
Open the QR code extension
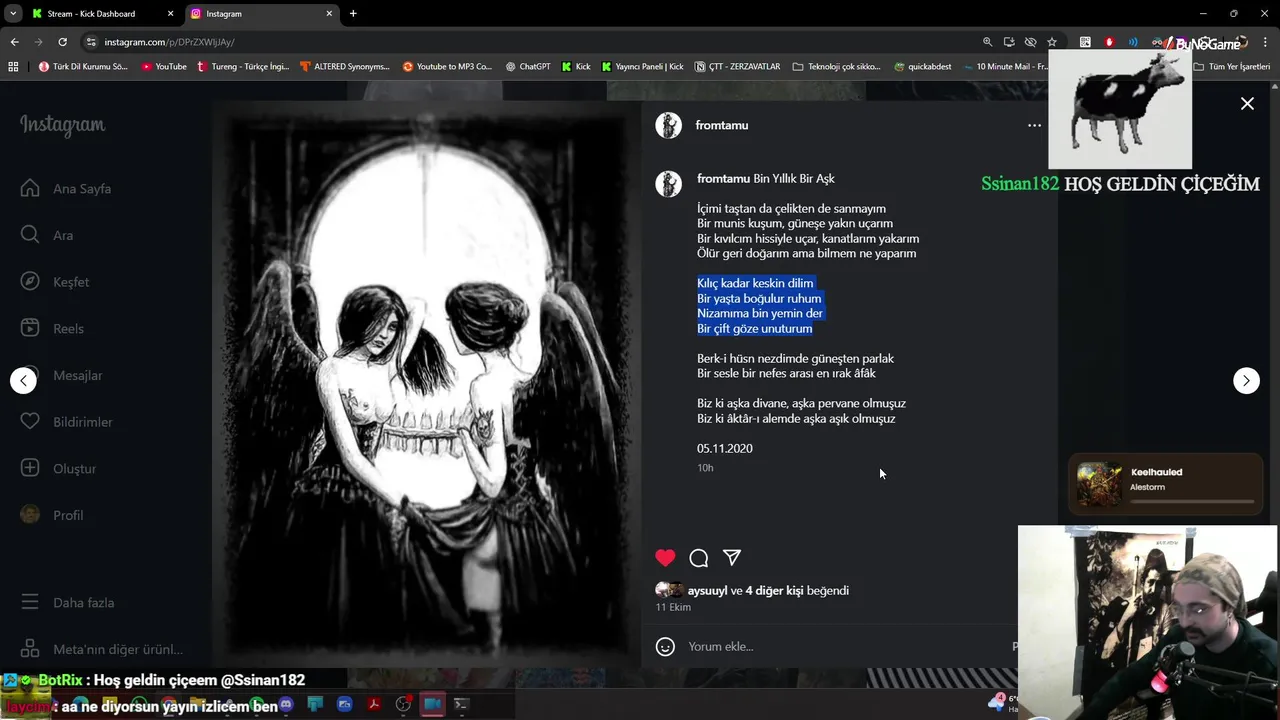(1085, 42)
